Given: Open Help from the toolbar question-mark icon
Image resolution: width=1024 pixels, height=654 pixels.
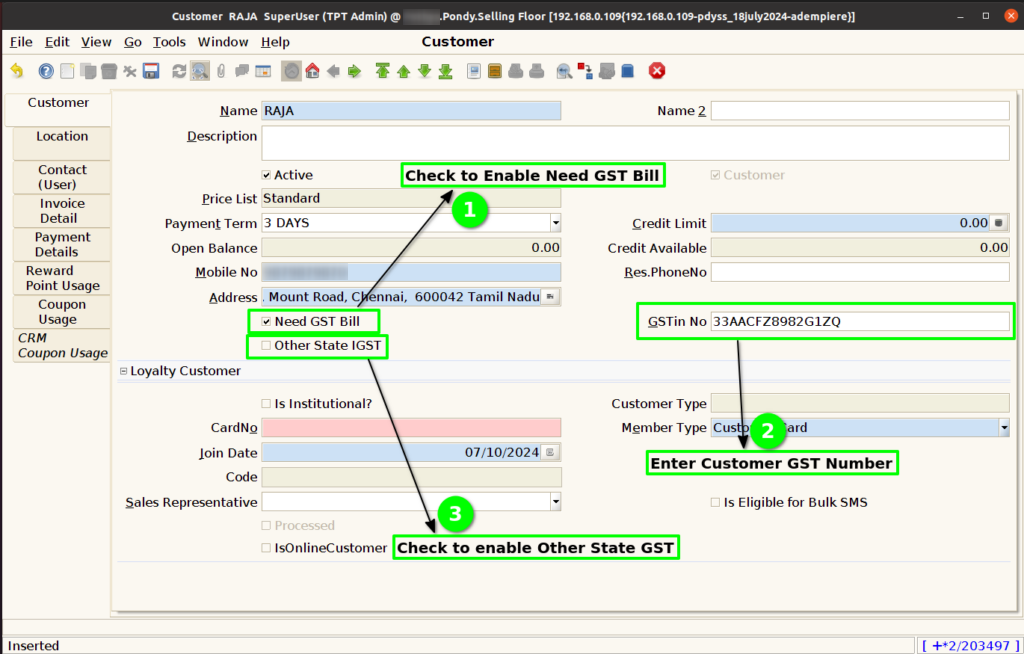Looking at the screenshot, I should coord(46,71).
